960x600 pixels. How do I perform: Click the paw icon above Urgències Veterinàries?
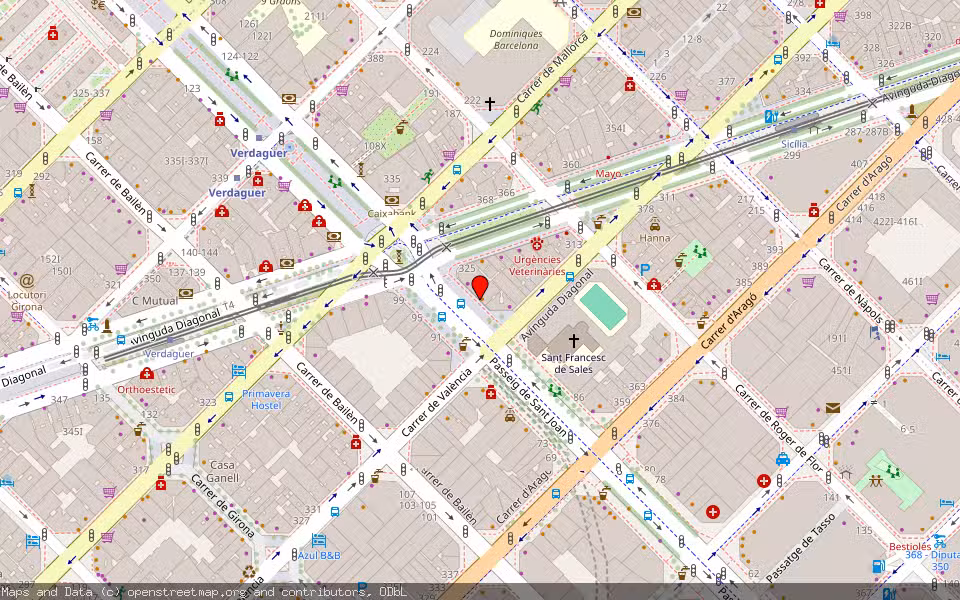537,244
